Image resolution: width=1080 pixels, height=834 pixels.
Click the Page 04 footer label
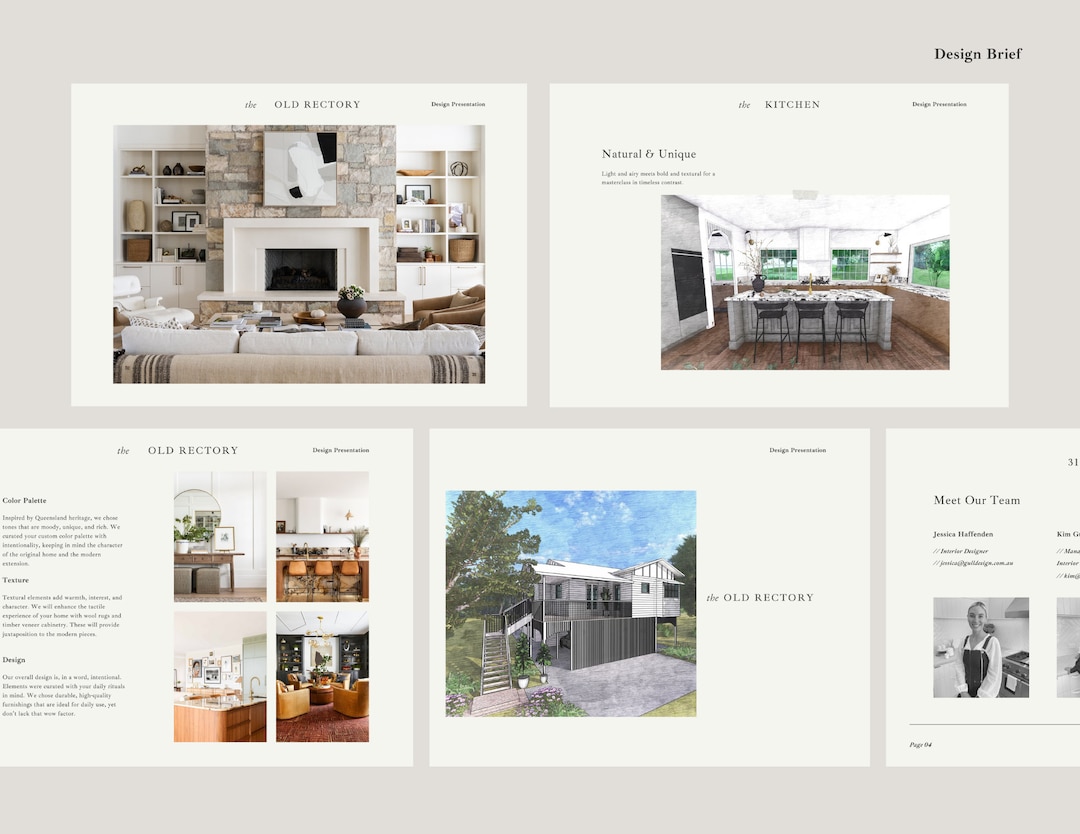coord(919,744)
